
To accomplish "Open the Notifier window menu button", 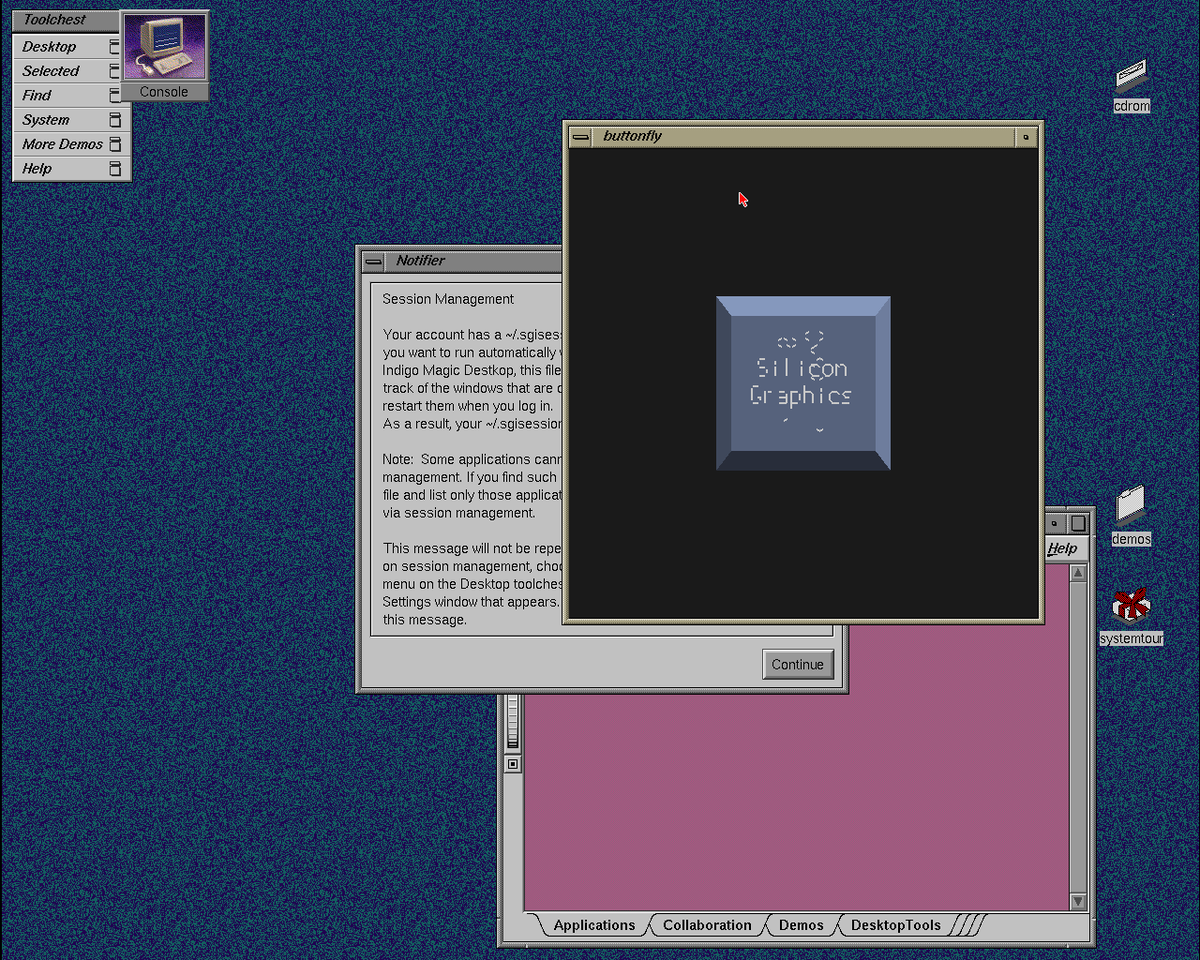I will coord(373,261).
